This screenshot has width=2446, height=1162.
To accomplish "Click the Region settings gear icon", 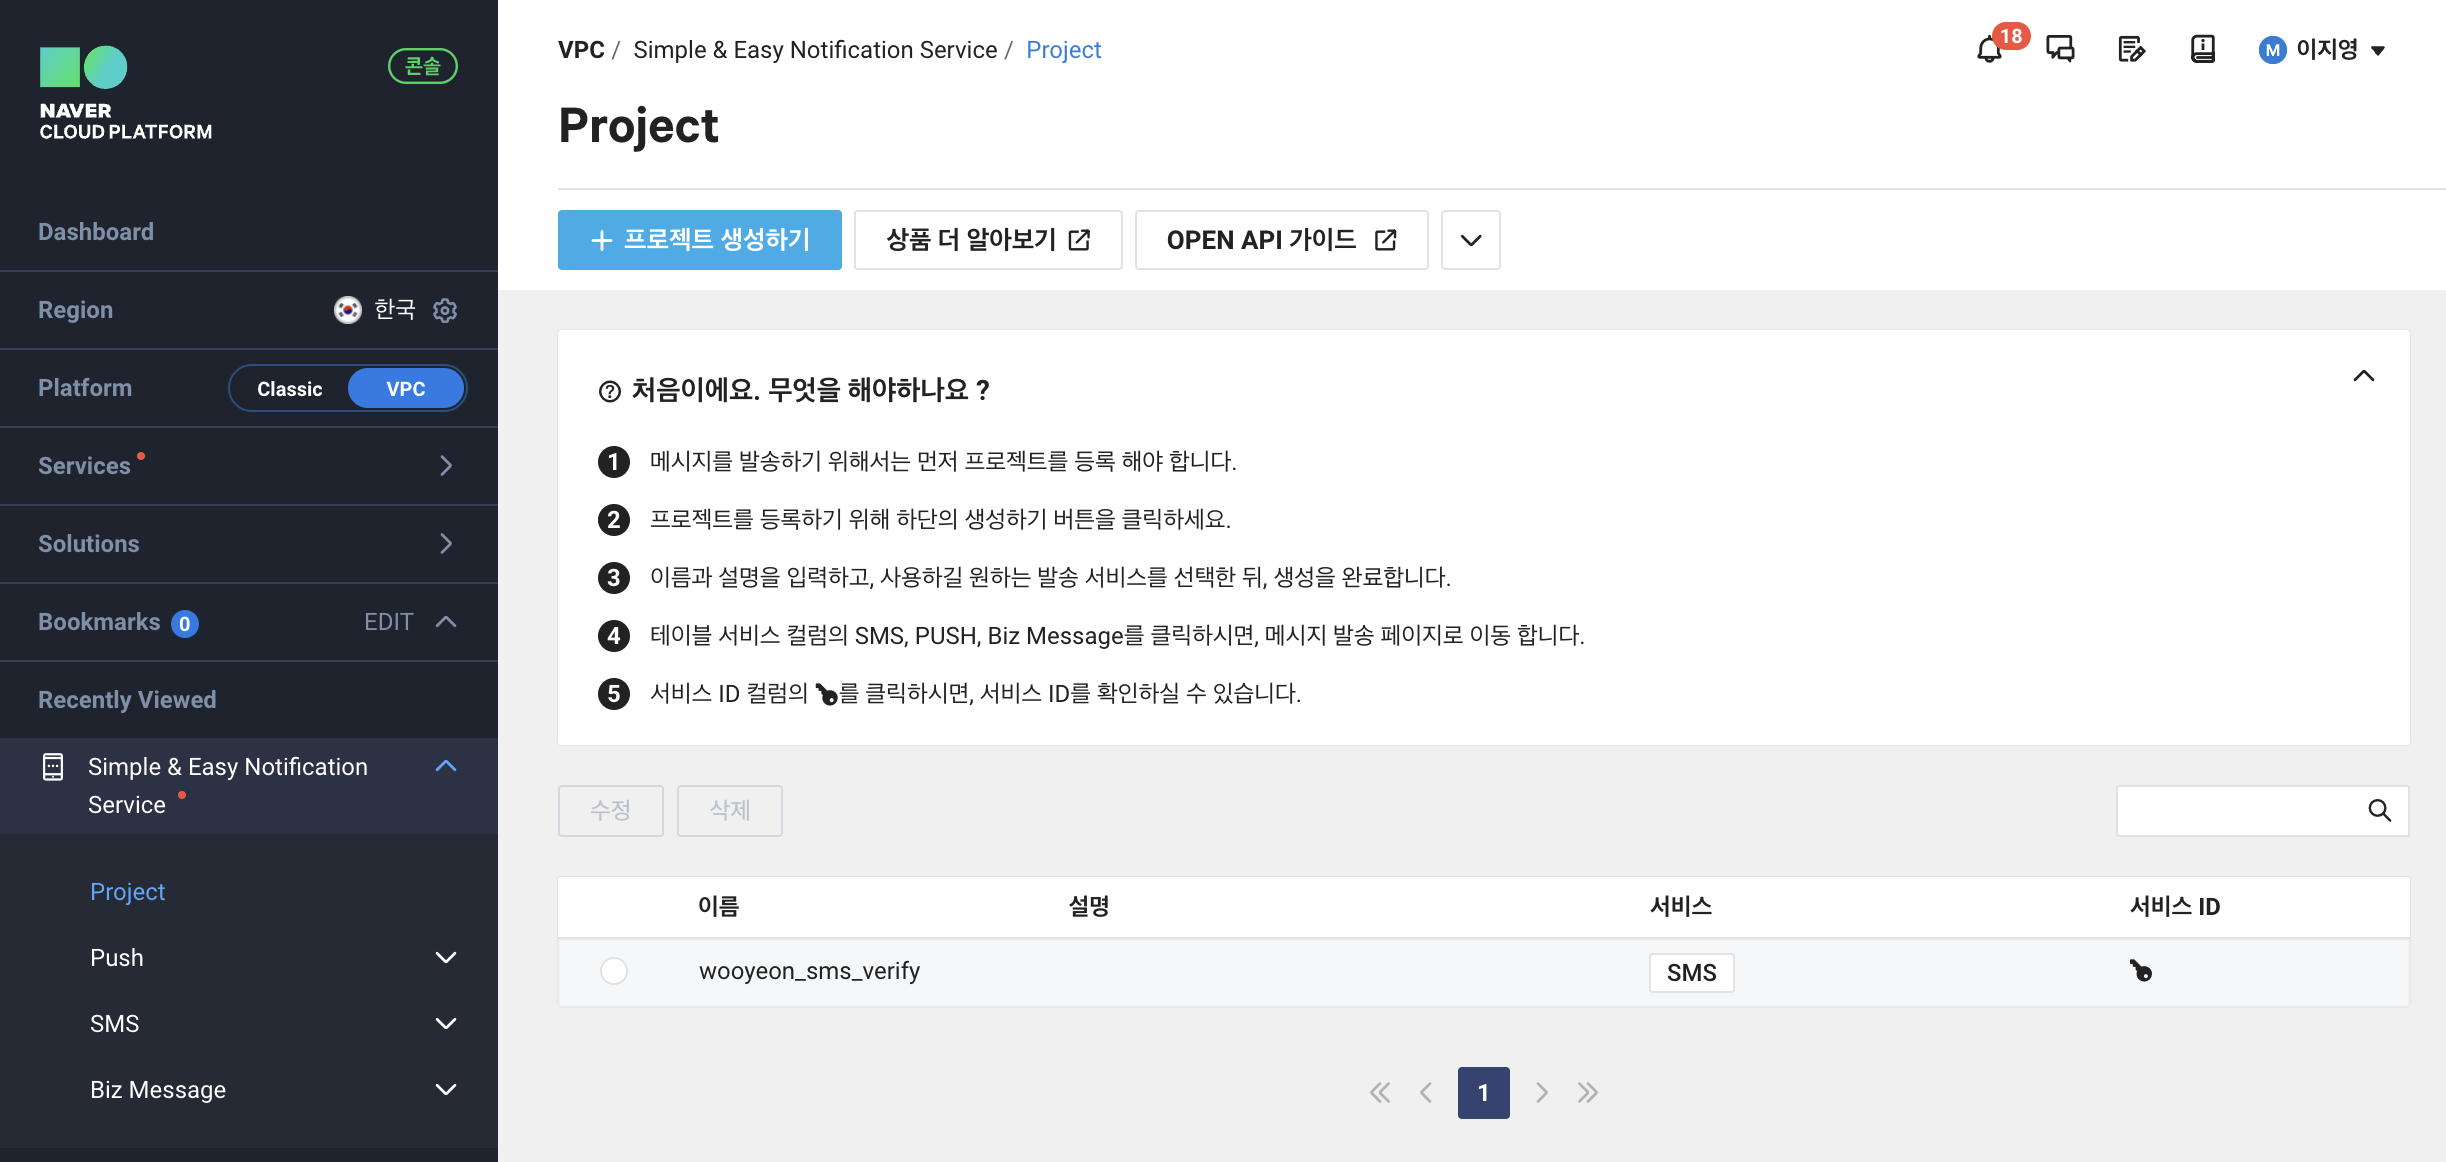I will click(x=445, y=310).
